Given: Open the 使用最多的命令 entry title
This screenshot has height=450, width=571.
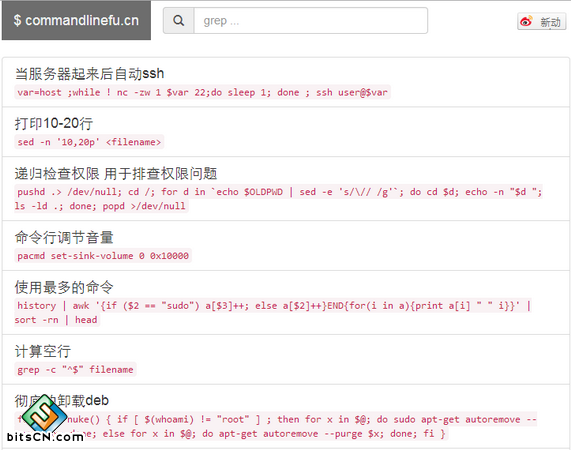Looking at the screenshot, I should (64, 287).
